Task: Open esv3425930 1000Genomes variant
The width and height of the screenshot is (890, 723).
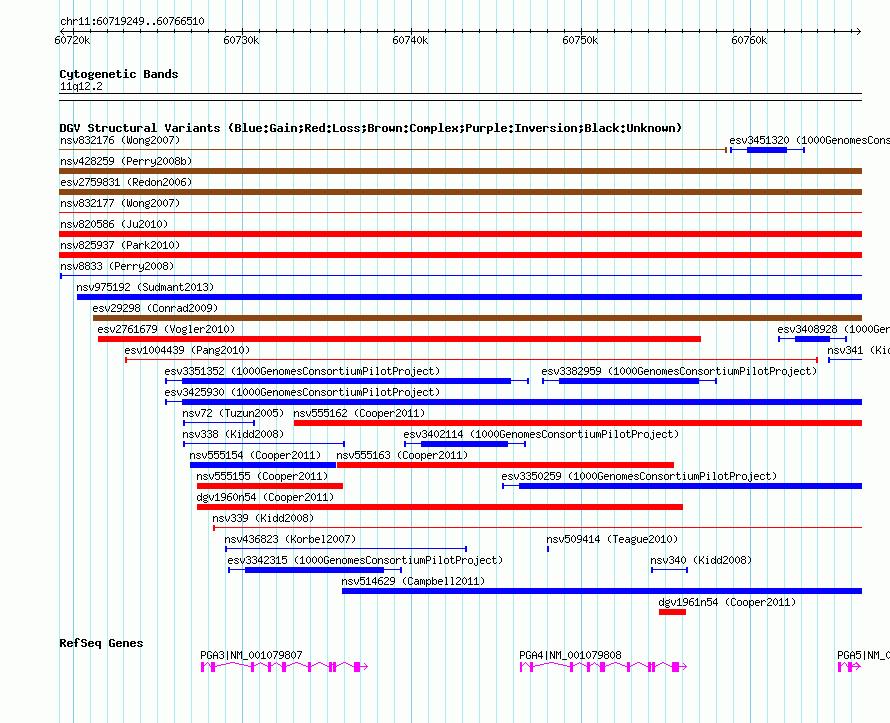Action: coord(514,402)
